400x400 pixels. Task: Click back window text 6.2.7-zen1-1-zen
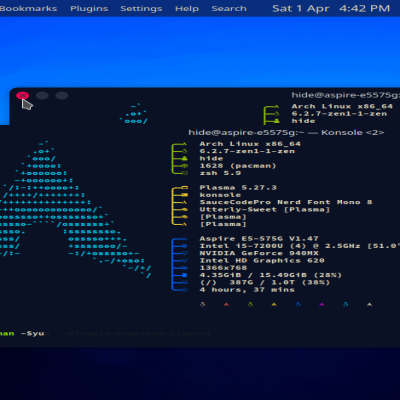coord(339,114)
